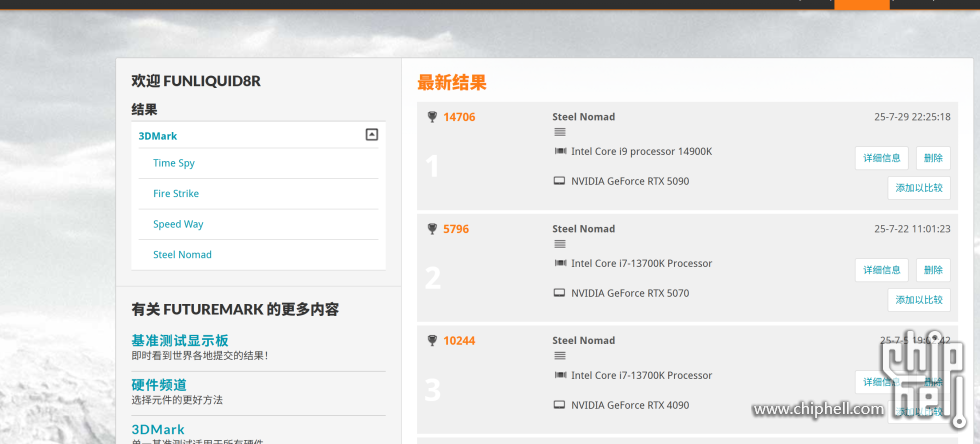Screen dimensions: 980x444
Task: Click CPU icon next to Core i9 14900K
Action: [x=560, y=151]
